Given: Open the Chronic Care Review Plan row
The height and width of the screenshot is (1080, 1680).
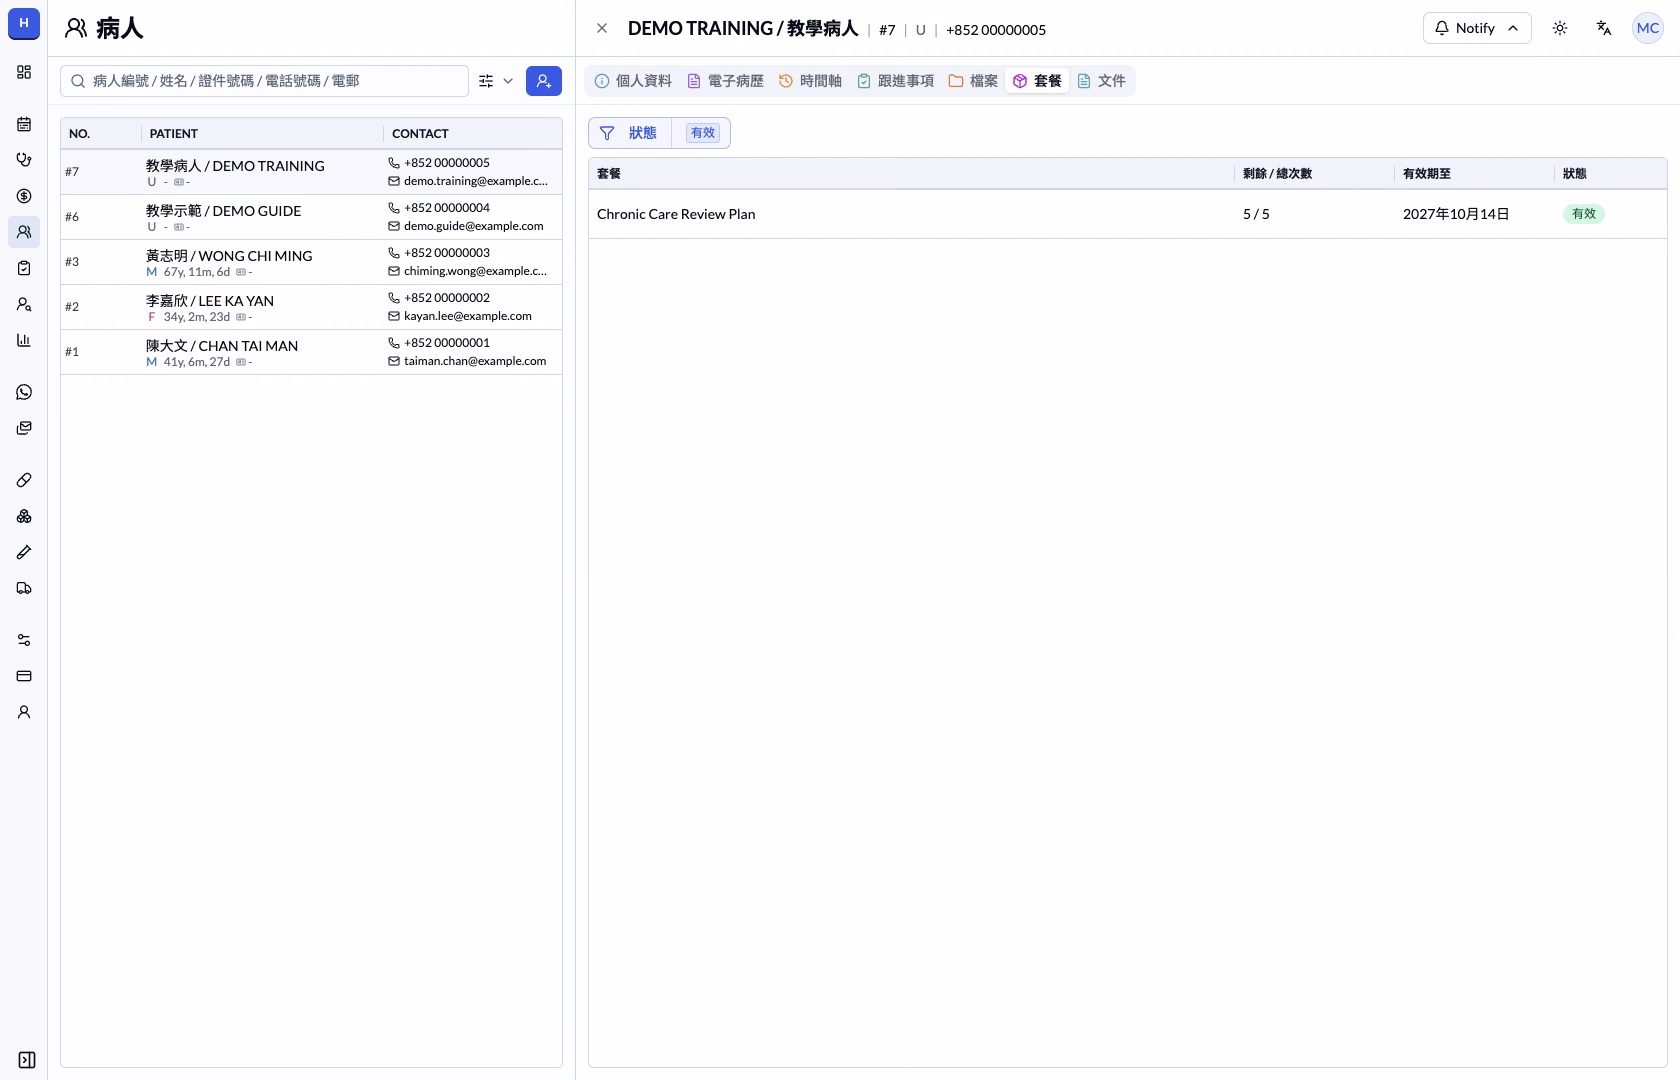Looking at the screenshot, I should [1127, 214].
